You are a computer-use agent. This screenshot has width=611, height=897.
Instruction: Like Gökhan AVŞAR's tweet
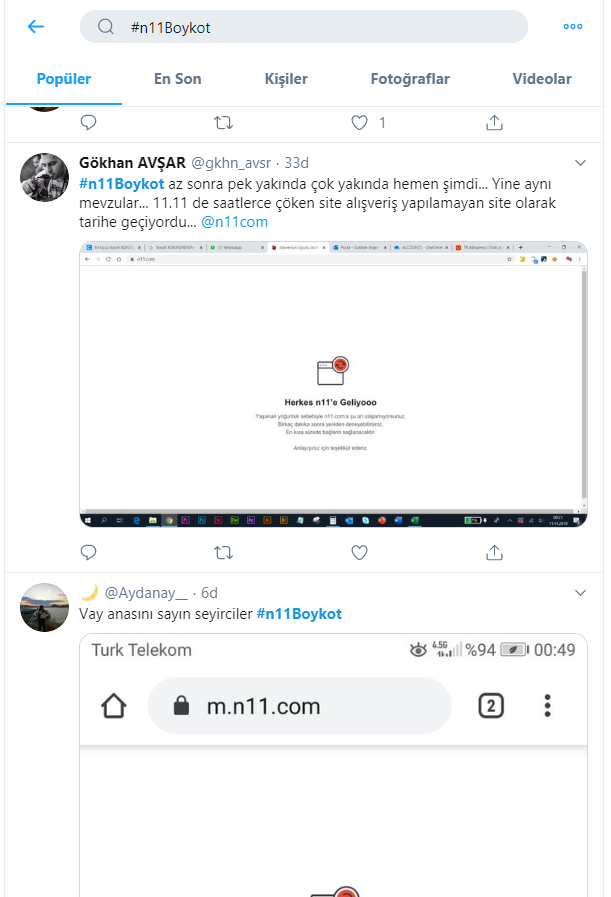[x=359, y=552]
